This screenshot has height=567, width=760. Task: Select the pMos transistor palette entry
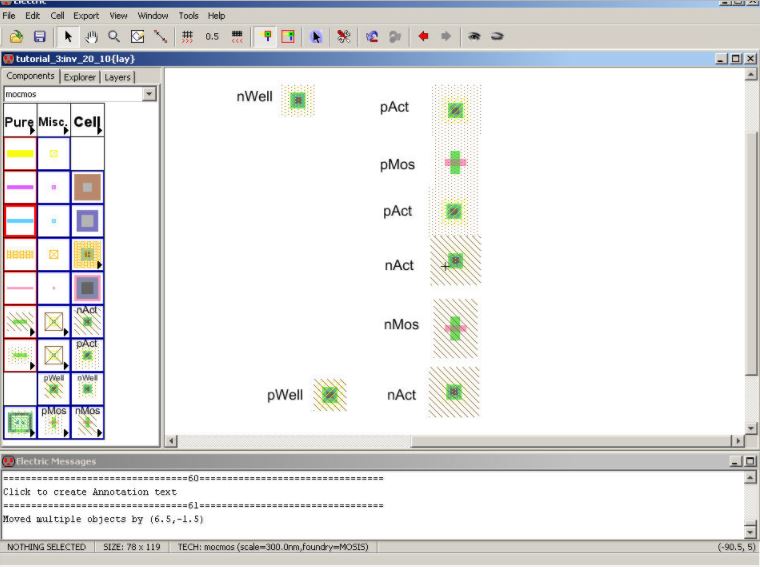pos(54,421)
